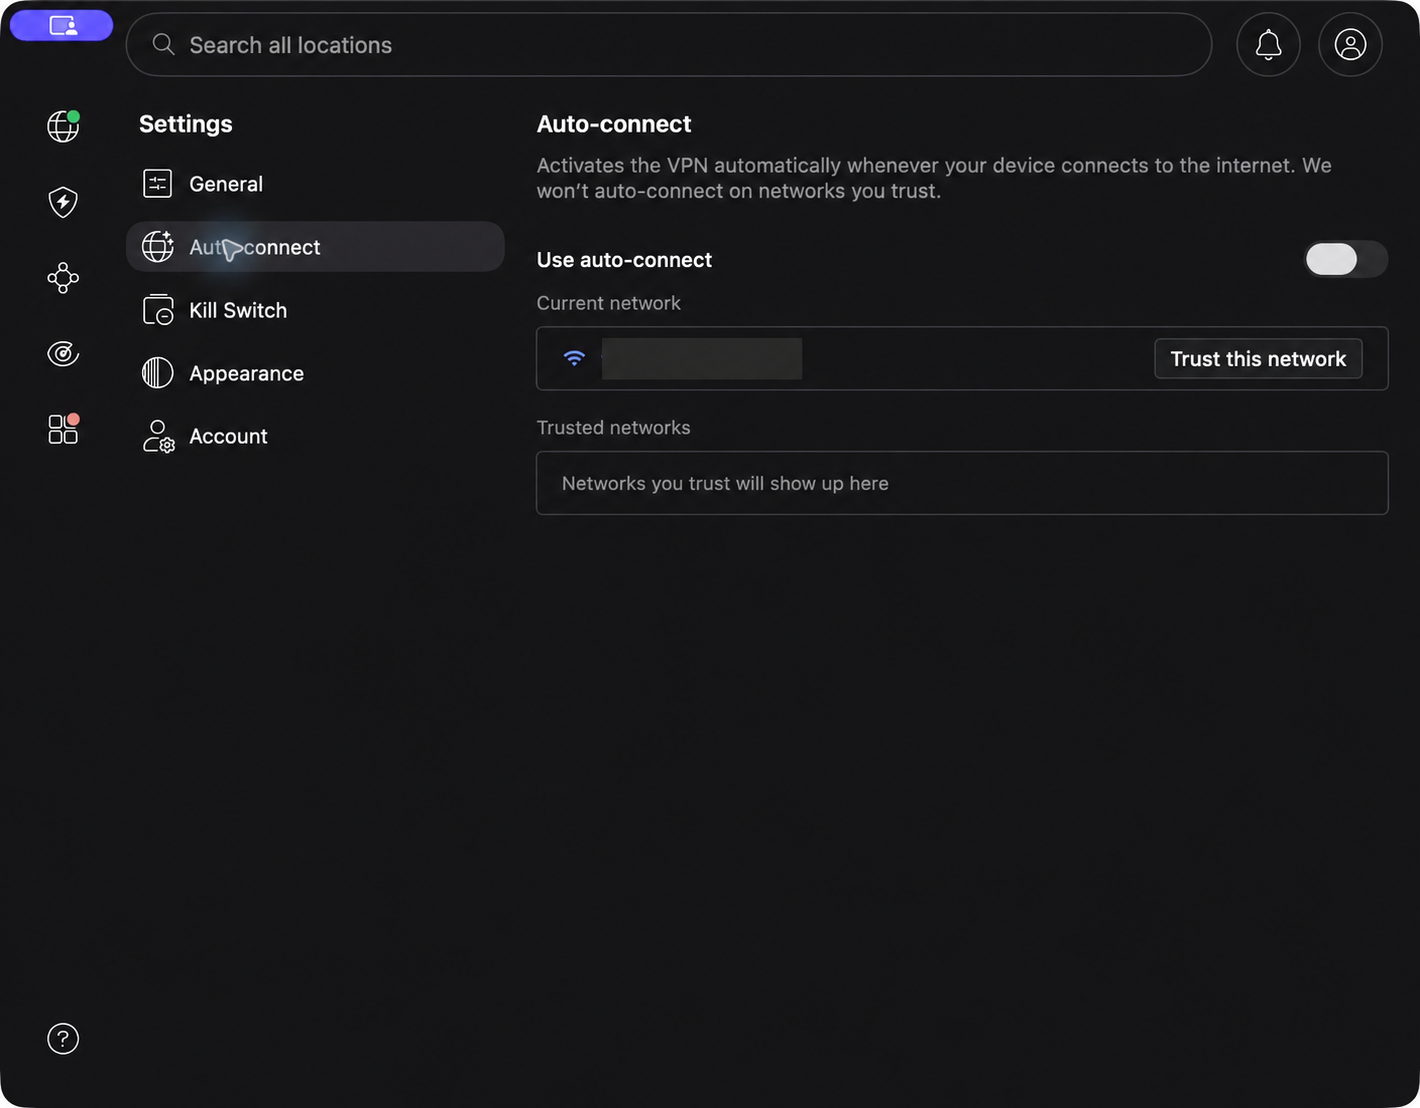Click the Wi-Fi icon of current network

click(574, 358)
